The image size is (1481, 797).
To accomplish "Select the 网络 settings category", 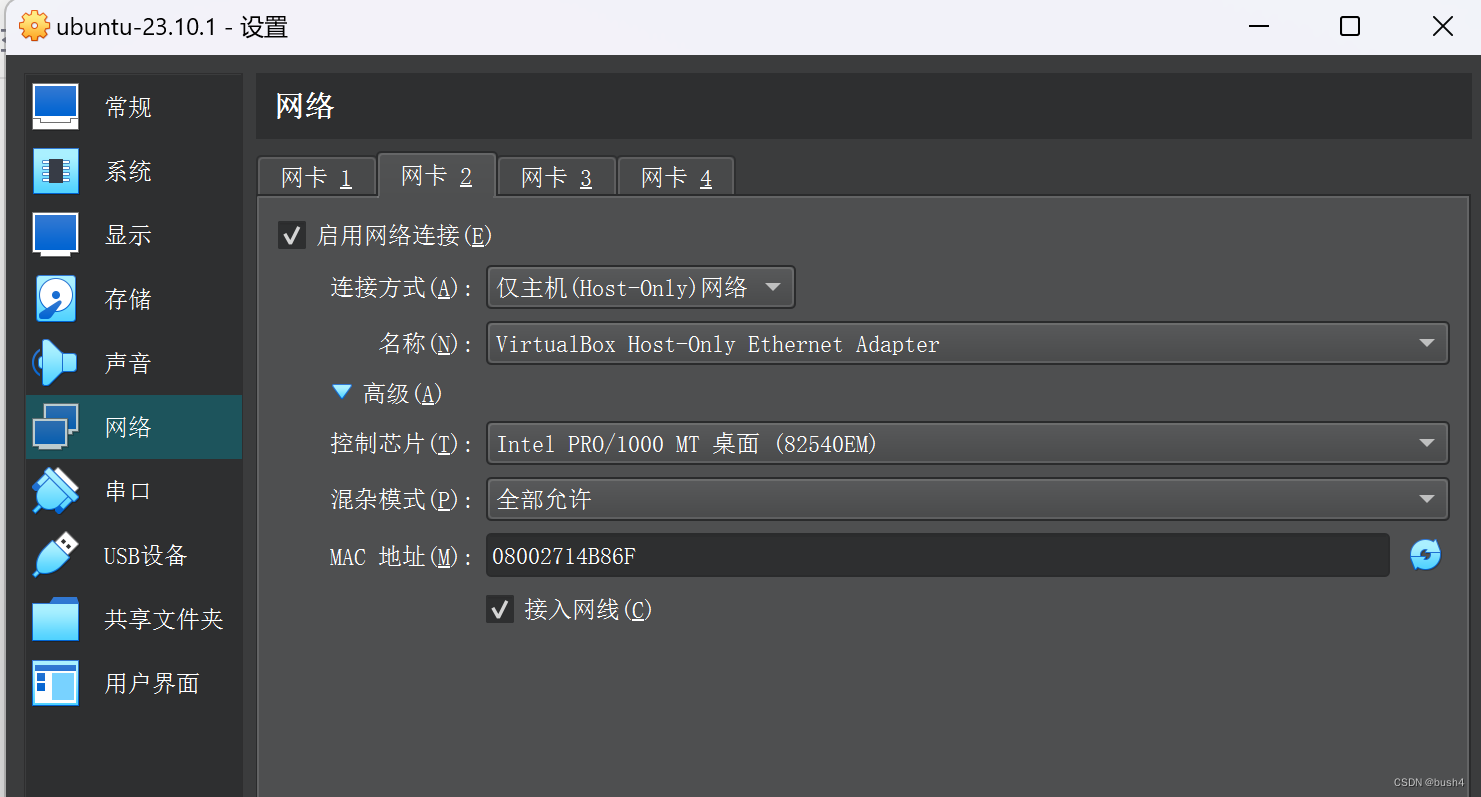I will 134,427.
